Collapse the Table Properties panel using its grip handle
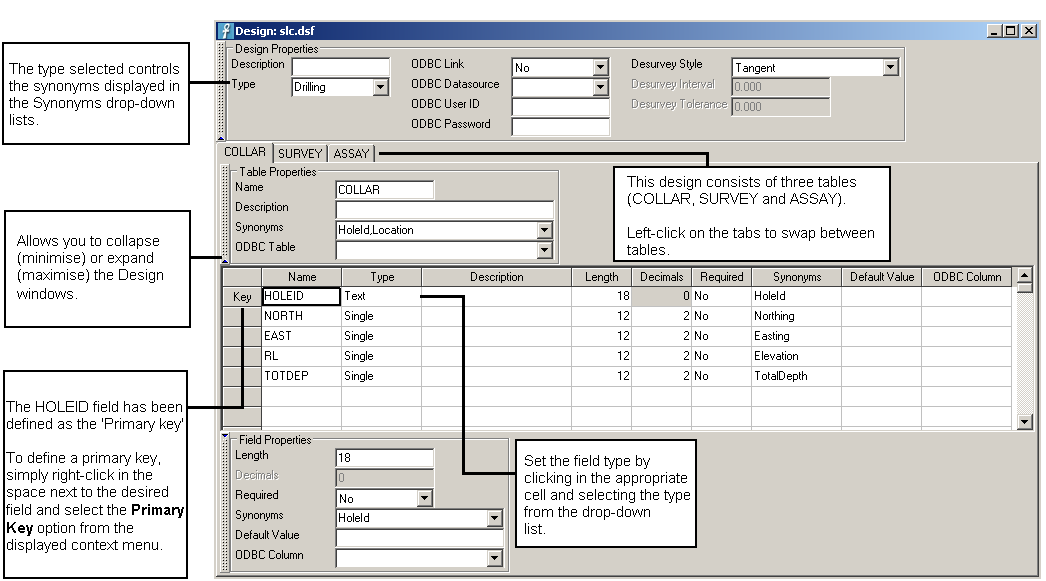The width and height of the screenshot is (1046, 581). click(x=225, y=213)
